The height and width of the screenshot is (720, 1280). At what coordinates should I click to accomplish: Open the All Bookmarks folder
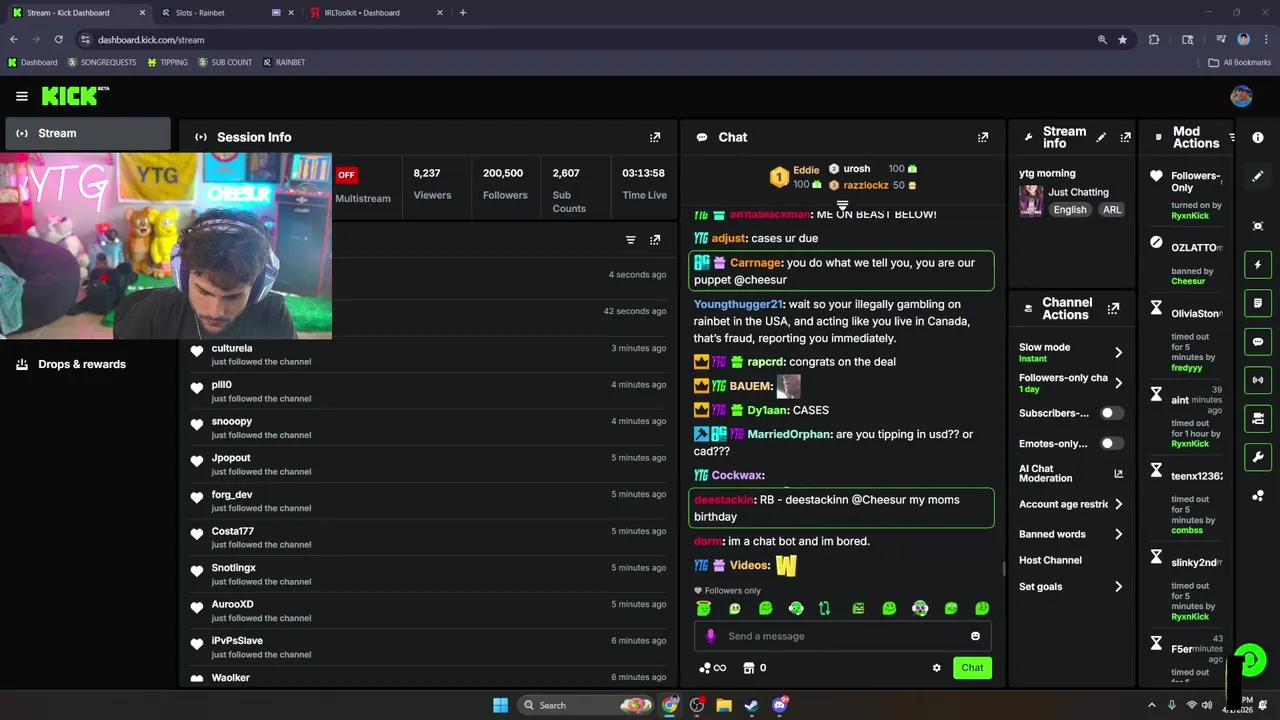point(1240,62)
